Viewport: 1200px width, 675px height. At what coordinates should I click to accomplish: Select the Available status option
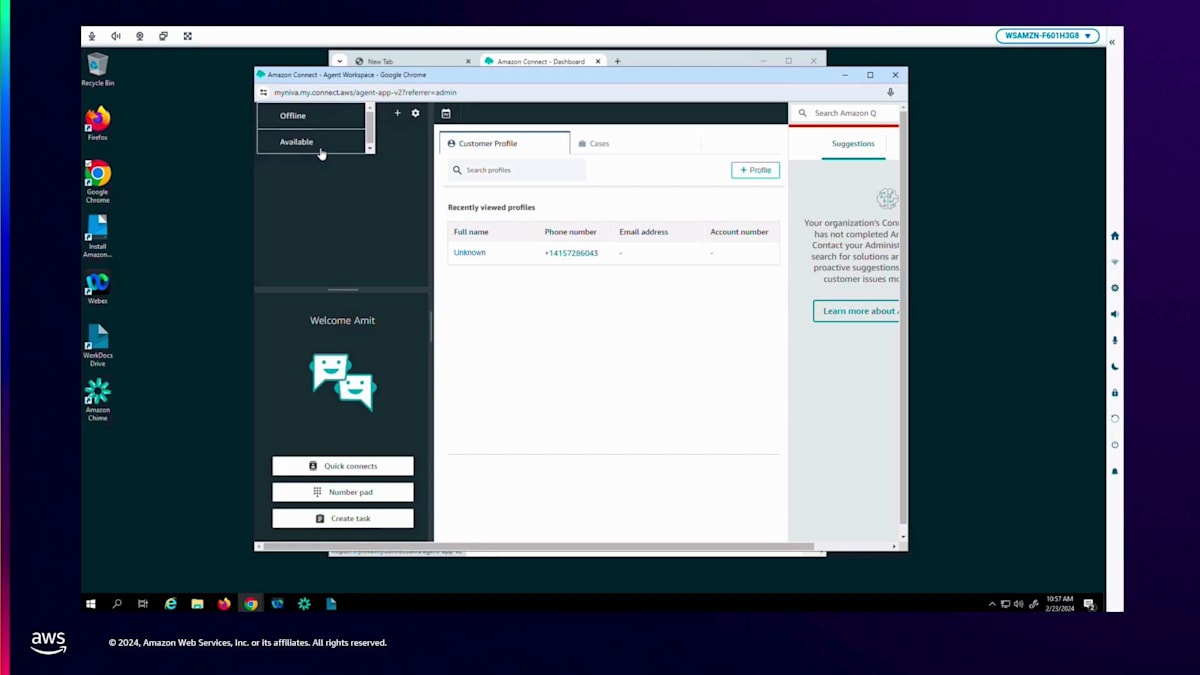tap(311, 142)
